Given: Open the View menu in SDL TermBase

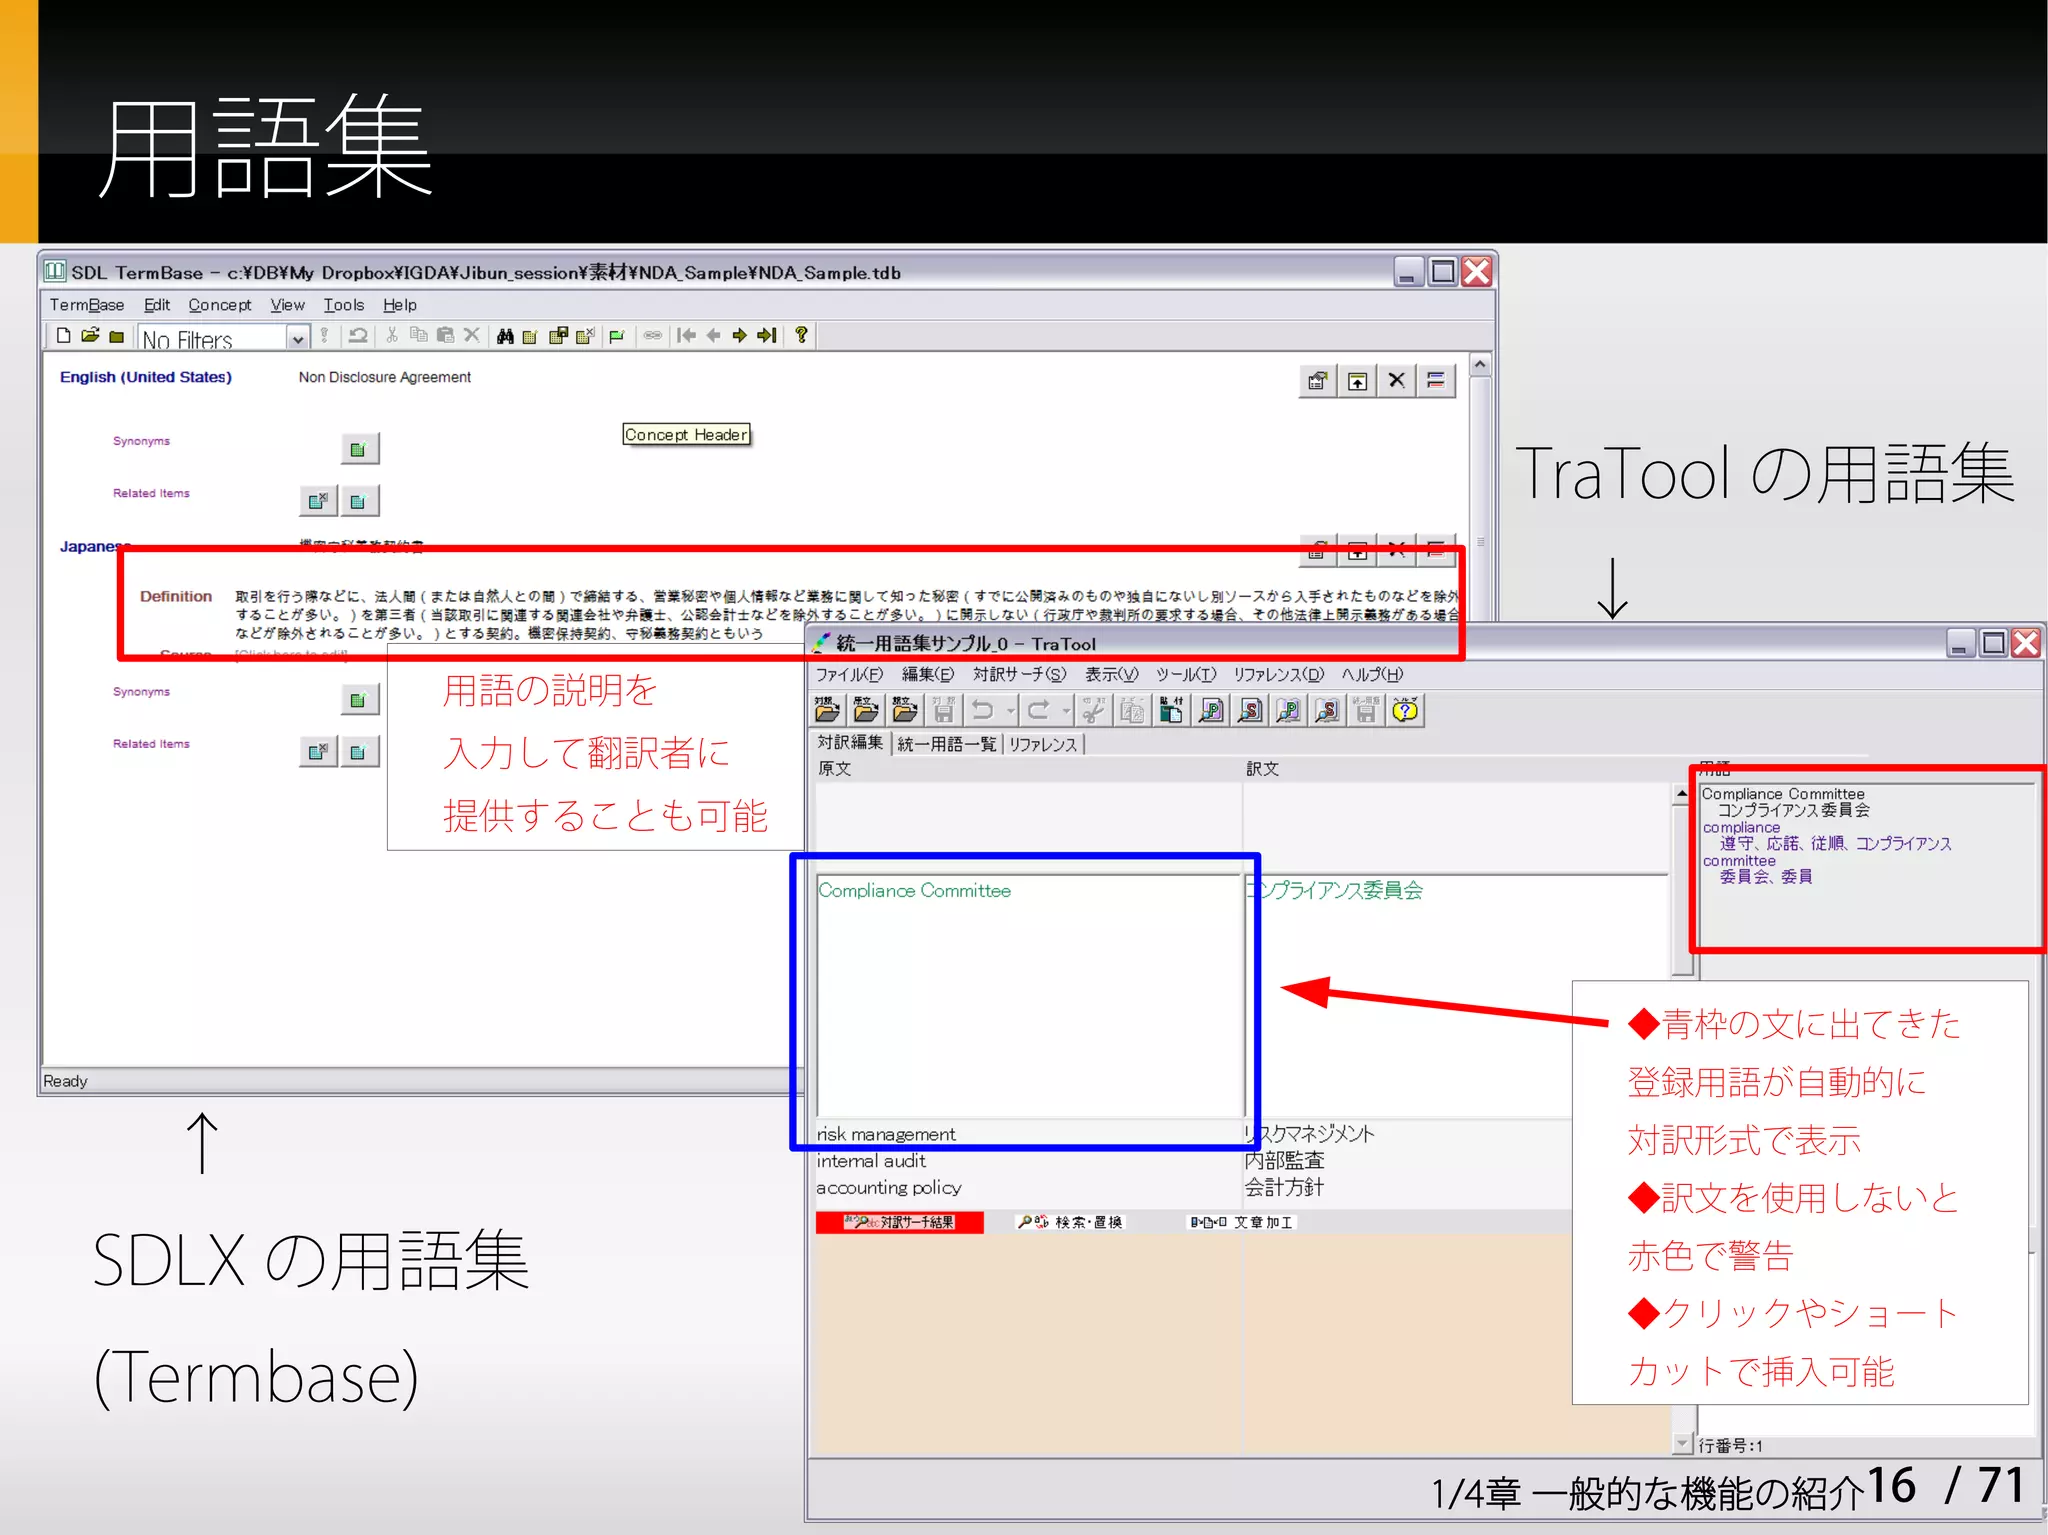Looking at the screenshot, I should [287, 305].
